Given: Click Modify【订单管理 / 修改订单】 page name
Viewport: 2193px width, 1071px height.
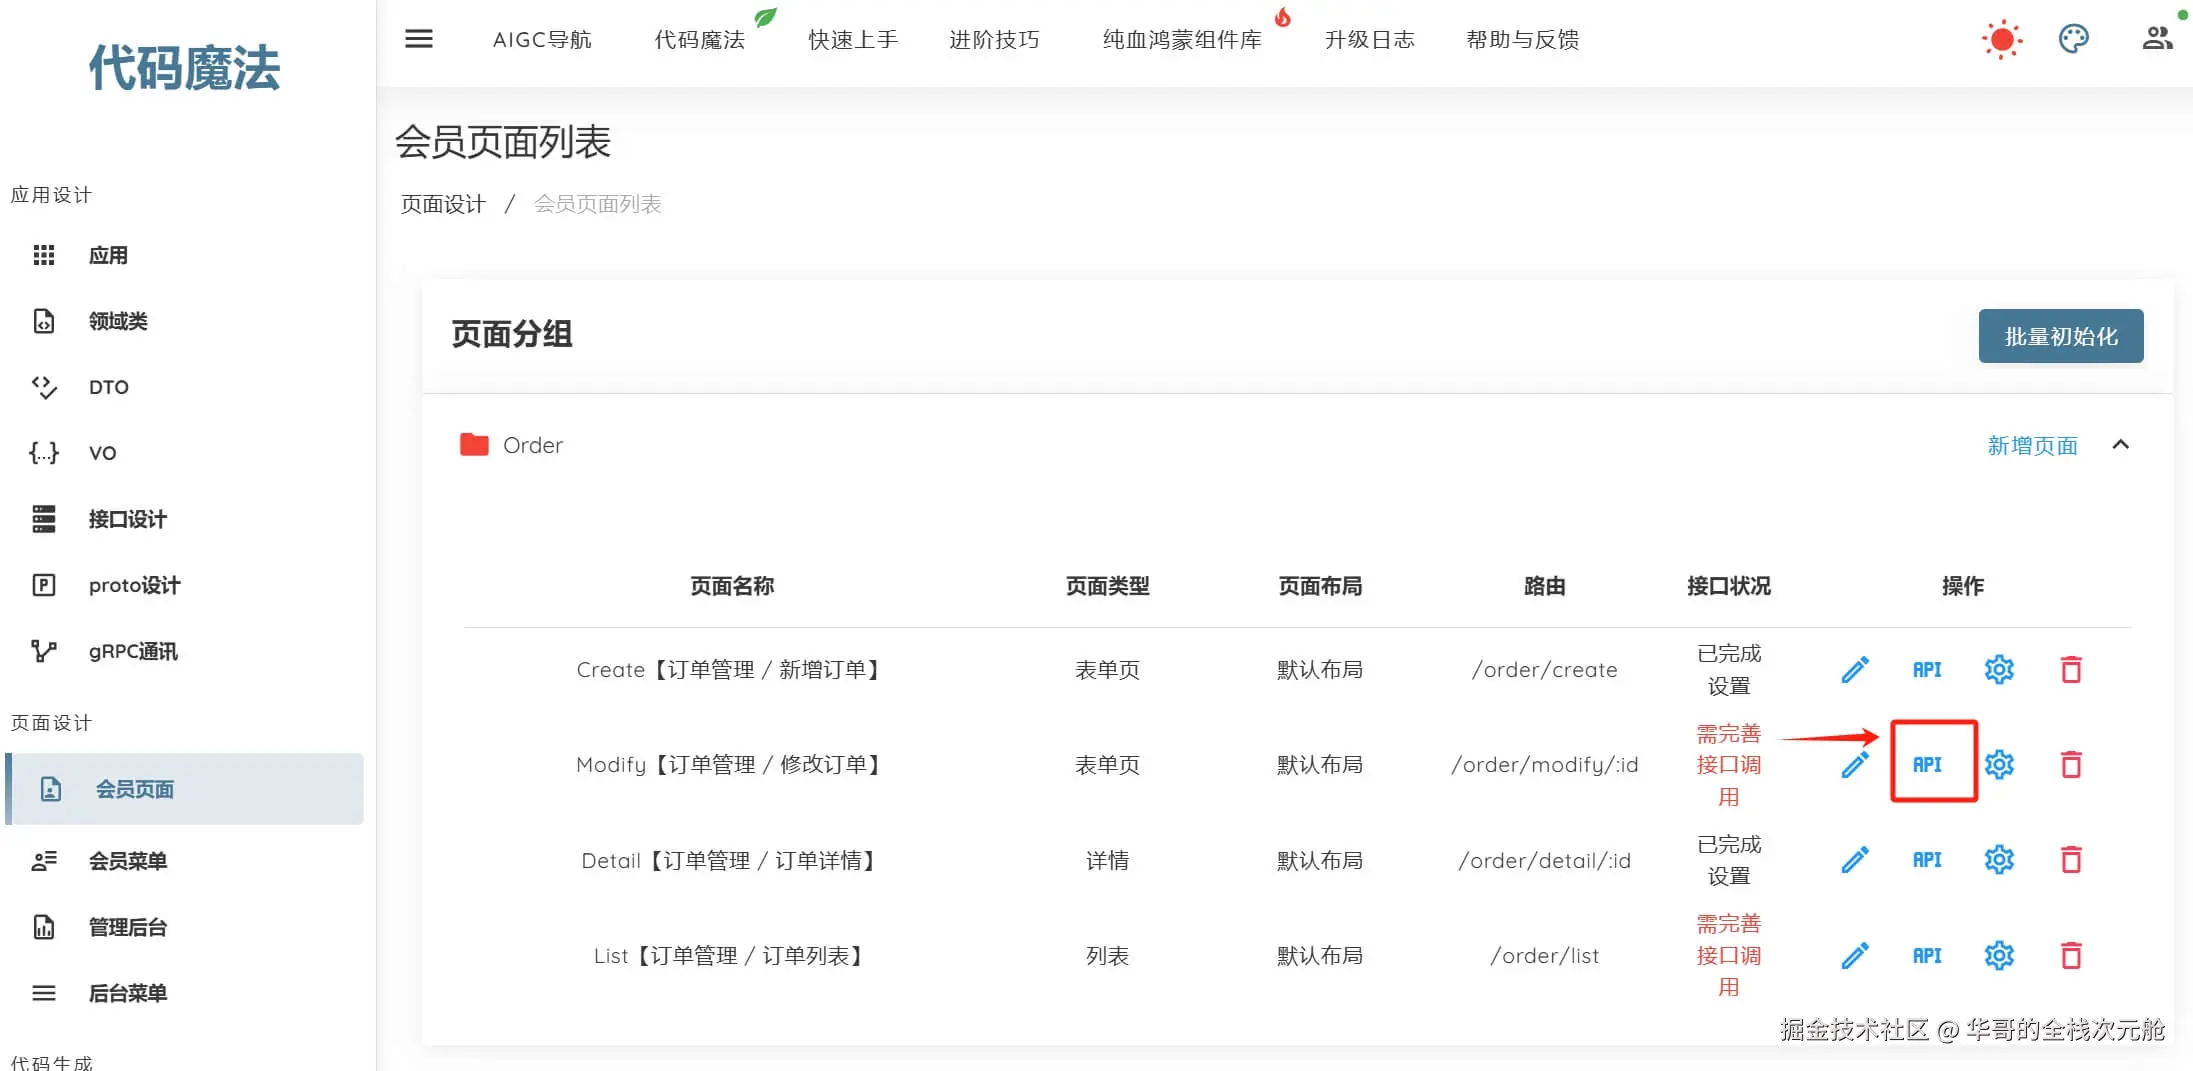Looking at the screenshot, I should click(732, 765).
